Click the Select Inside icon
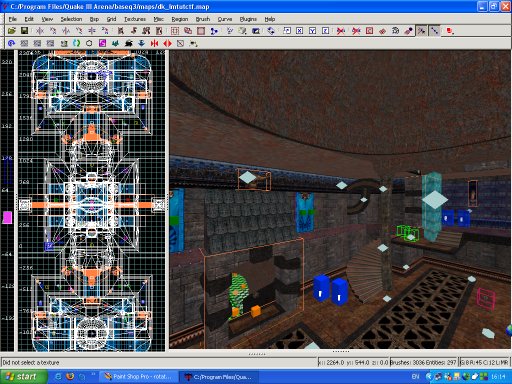Viewport: 512px width, 384px height. (159, 31)
